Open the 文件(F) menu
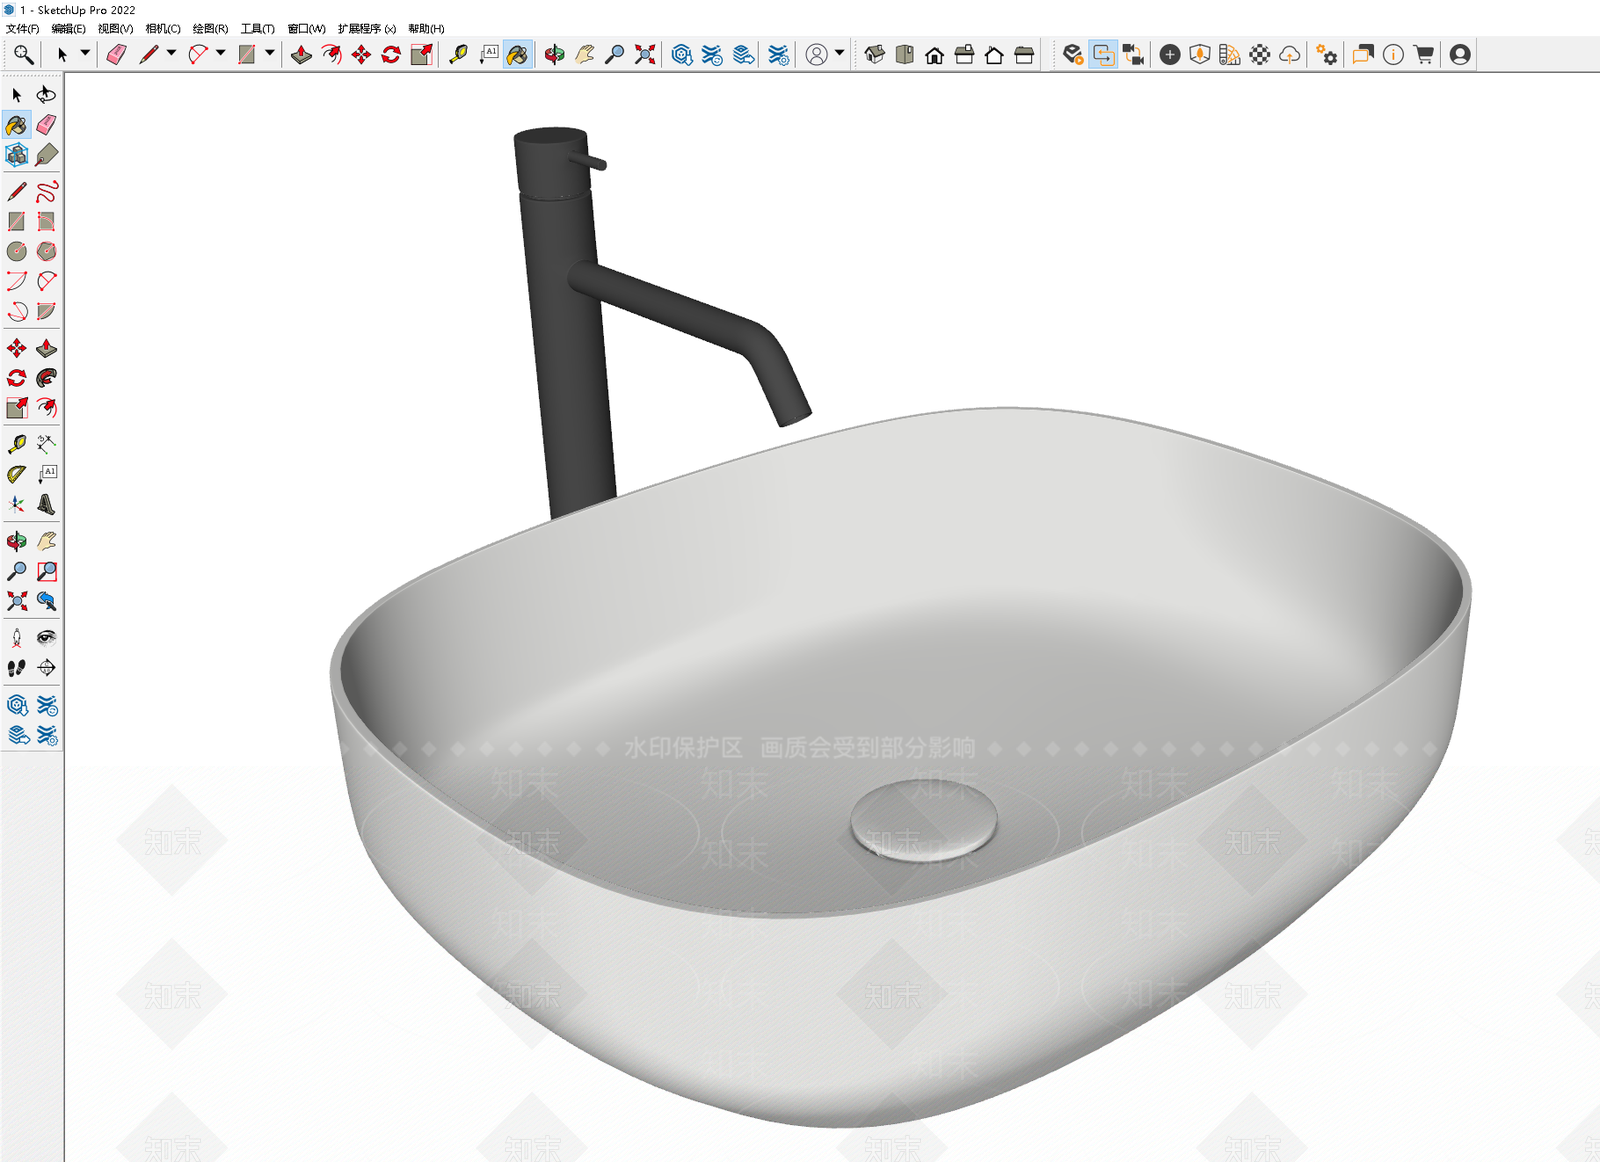1600x1162 pixels. [x=22, y=29]
